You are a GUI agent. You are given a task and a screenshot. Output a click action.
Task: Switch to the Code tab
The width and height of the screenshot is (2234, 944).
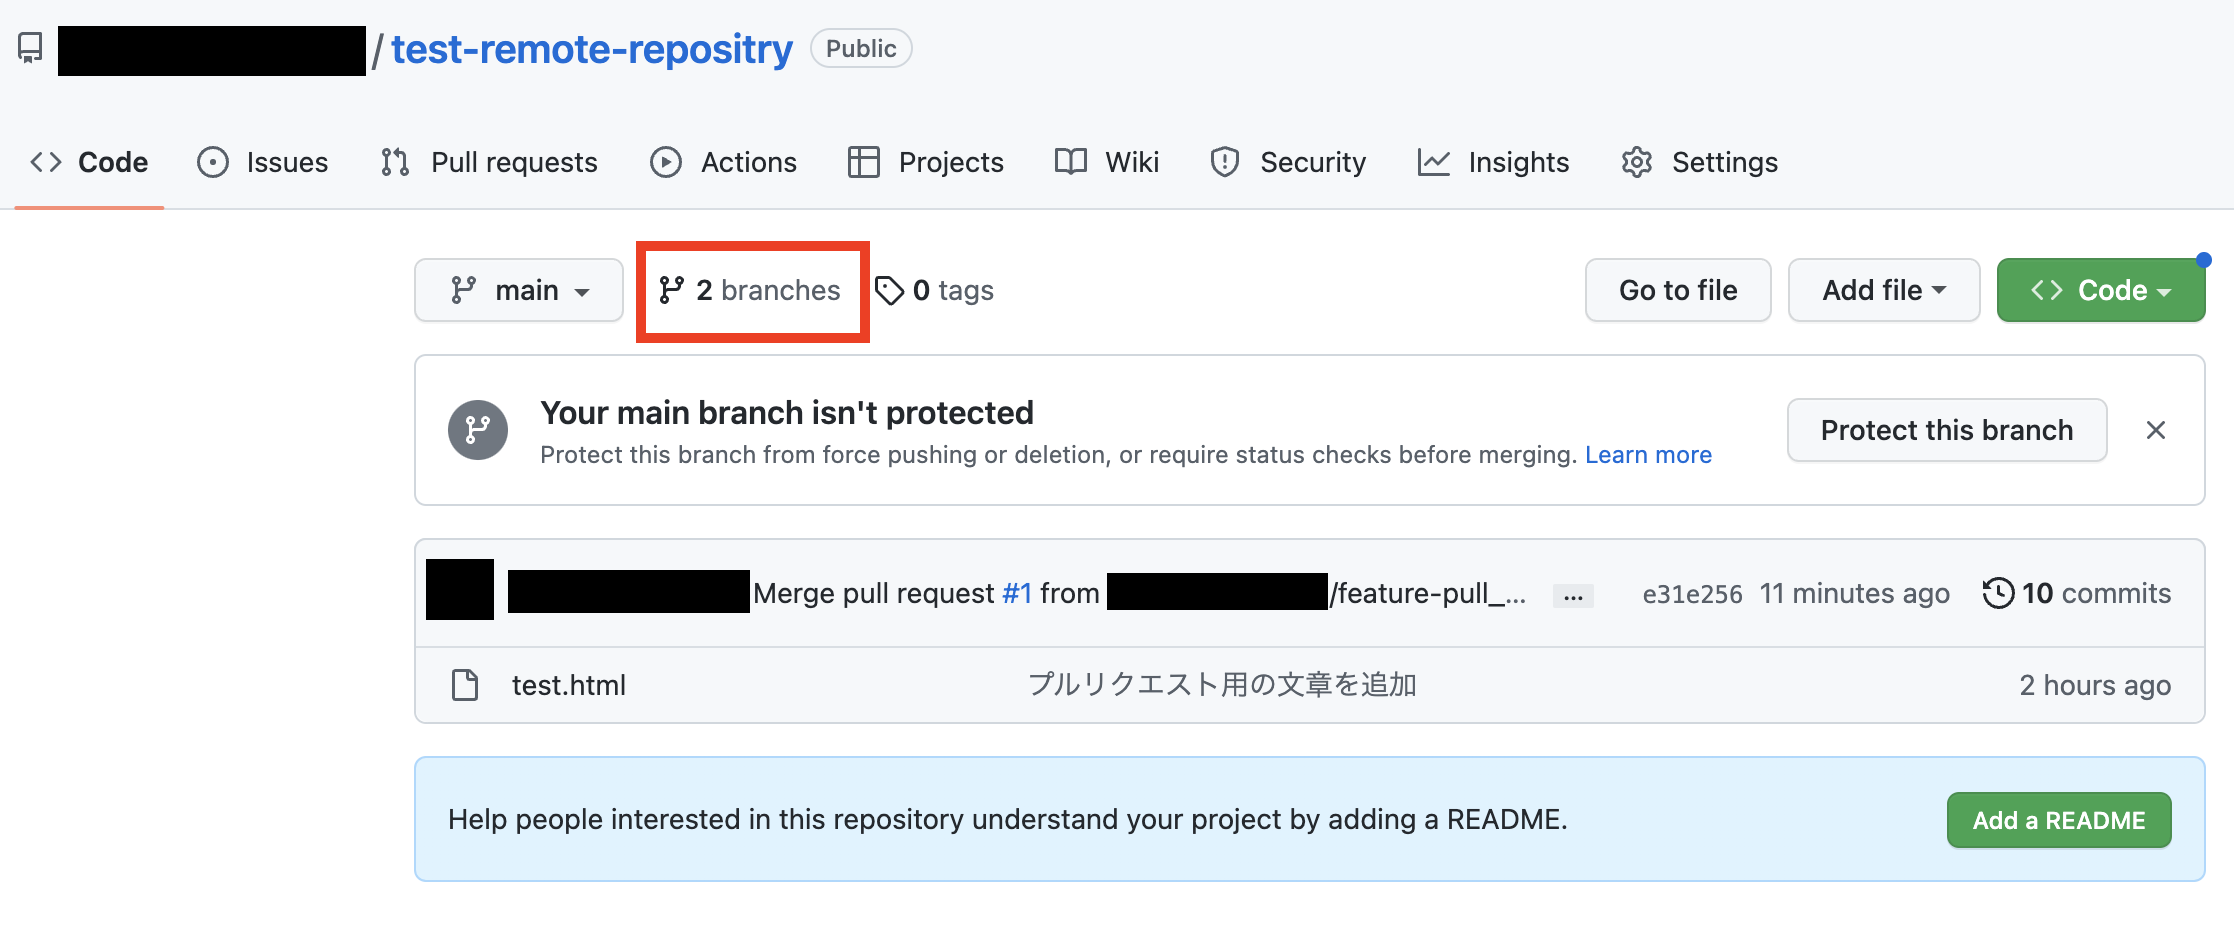tap(89, 162)
